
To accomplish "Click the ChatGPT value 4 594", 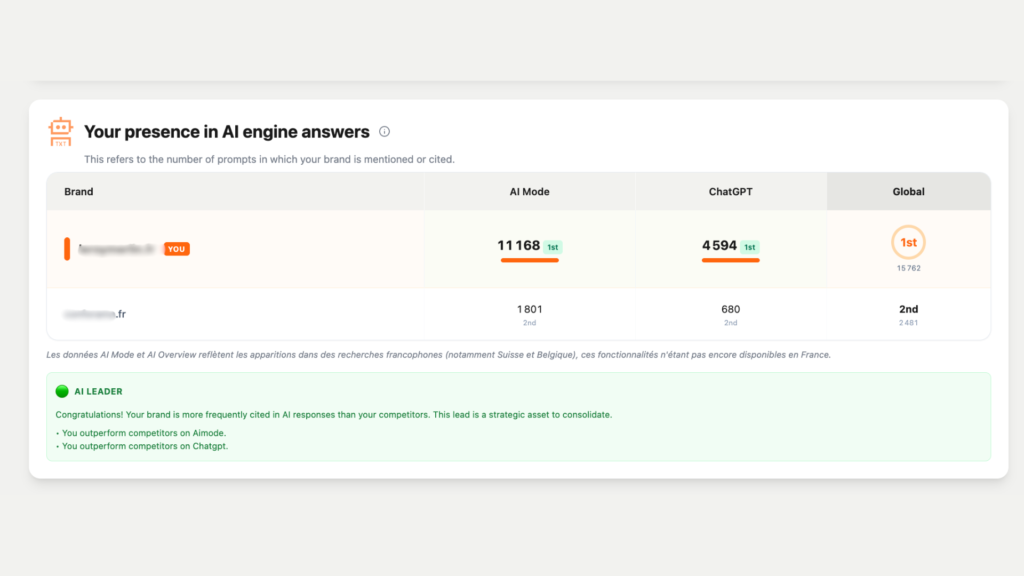I will pyautogui.click(x=719, y=246).
